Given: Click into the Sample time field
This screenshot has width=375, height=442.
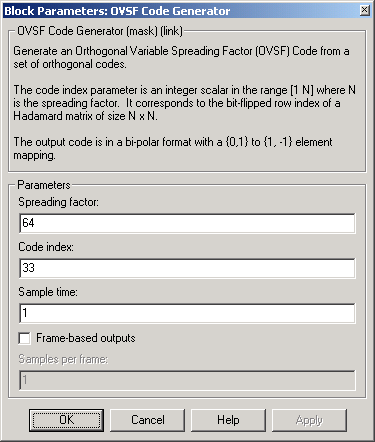Looking at the screenshot, I should (x=187, y=313).
